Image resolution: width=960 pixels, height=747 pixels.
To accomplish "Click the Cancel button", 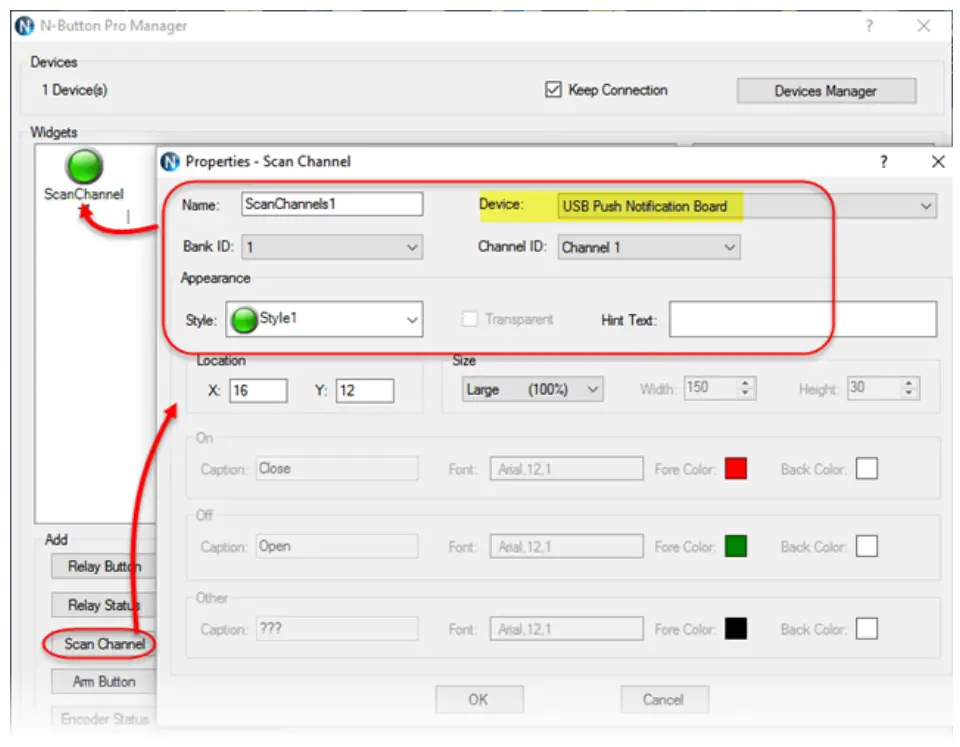I will [664, 699].
